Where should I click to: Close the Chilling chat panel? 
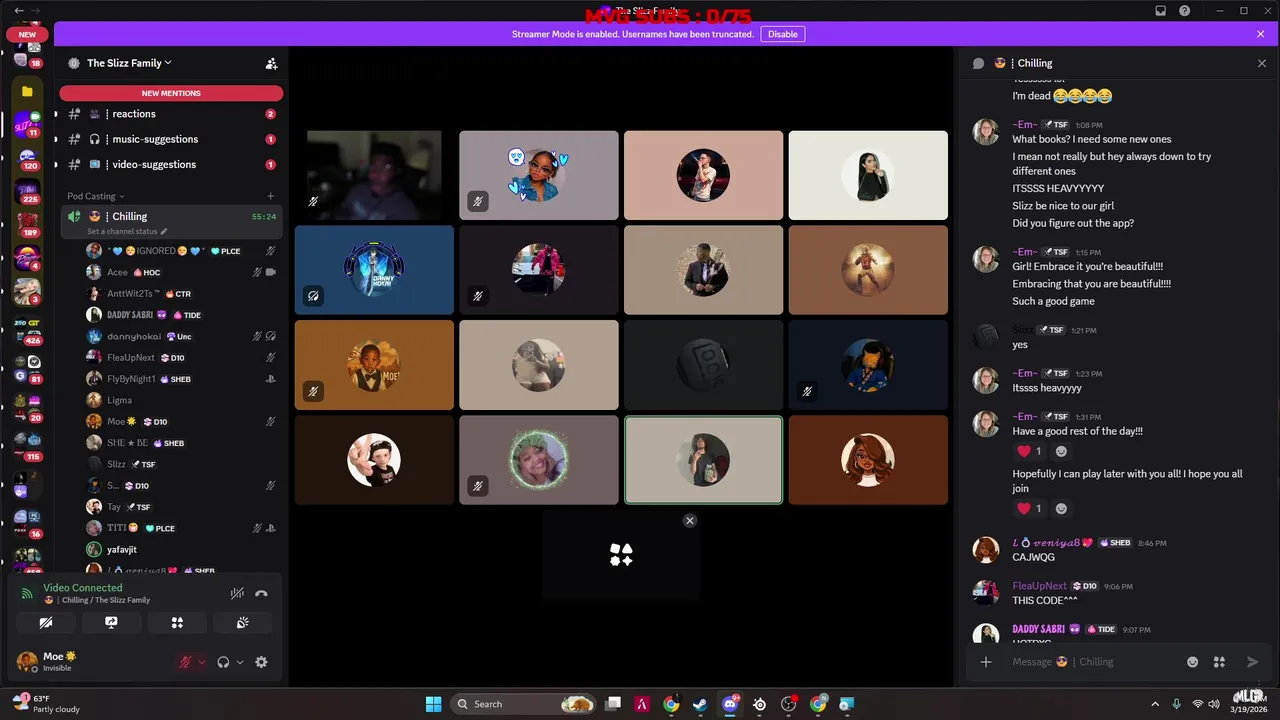click(1261, 63)
